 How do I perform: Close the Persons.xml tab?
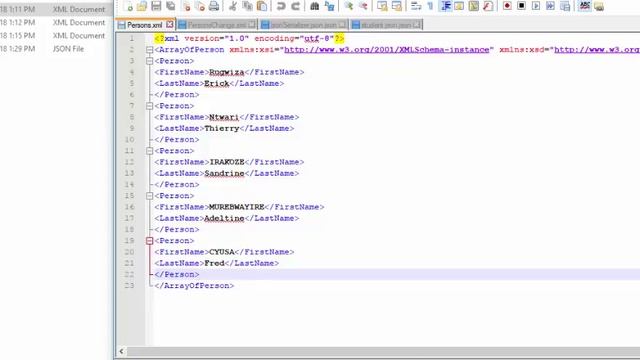[169, 25]
